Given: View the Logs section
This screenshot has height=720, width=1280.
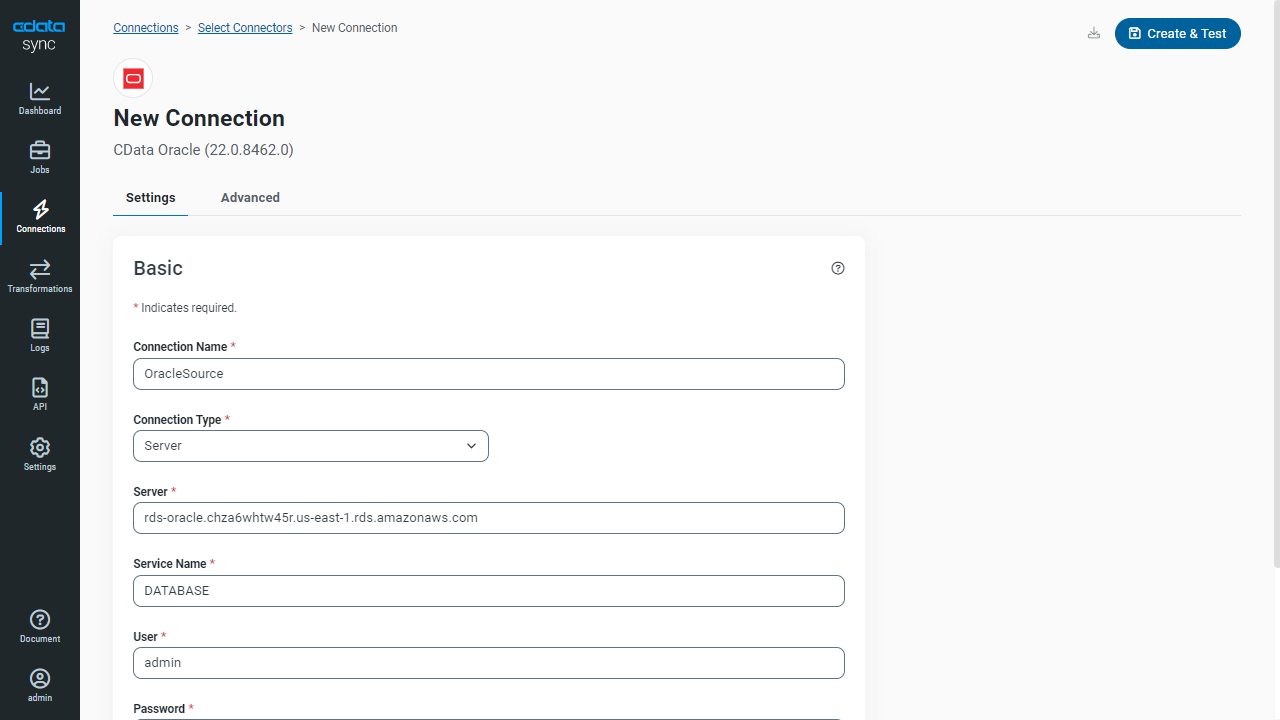Looking at the screenshot, I should tap(40, 335).
